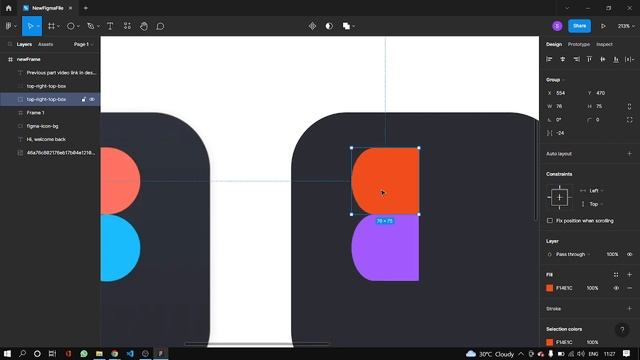640x360 pixels.
Task: Toggle constrain proportions link
Action: click(x=629, y=106)
